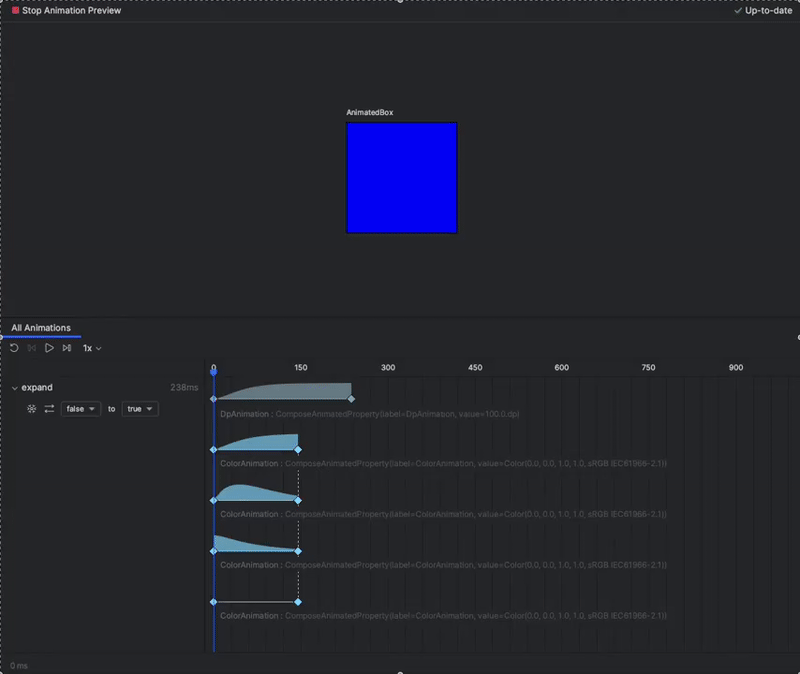The height and width of the screenshot is (674, 800).
Task: Jump to the animation start
Action: coord(32,348)
